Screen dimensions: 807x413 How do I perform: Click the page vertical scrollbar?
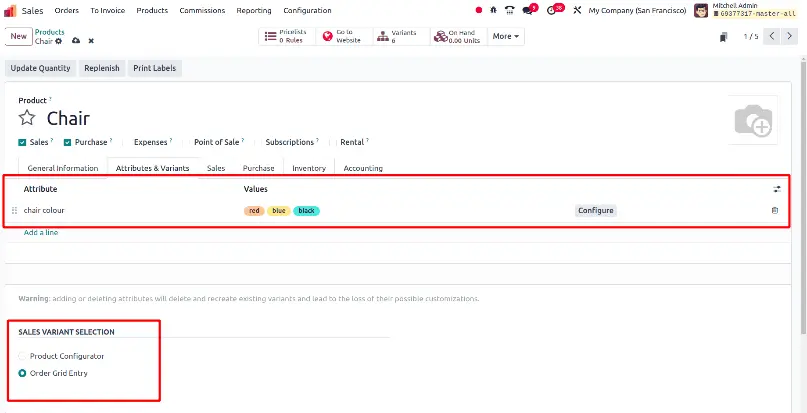coord(803,196)
